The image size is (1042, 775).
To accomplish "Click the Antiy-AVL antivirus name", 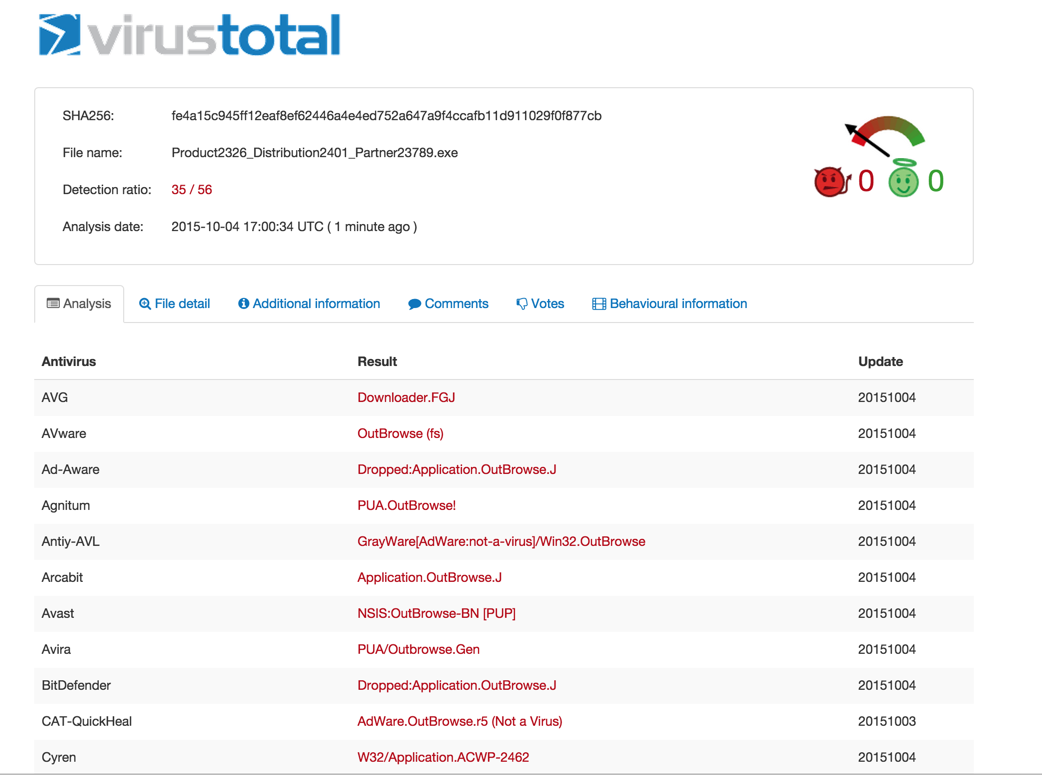I will click(x=70, y=541).
